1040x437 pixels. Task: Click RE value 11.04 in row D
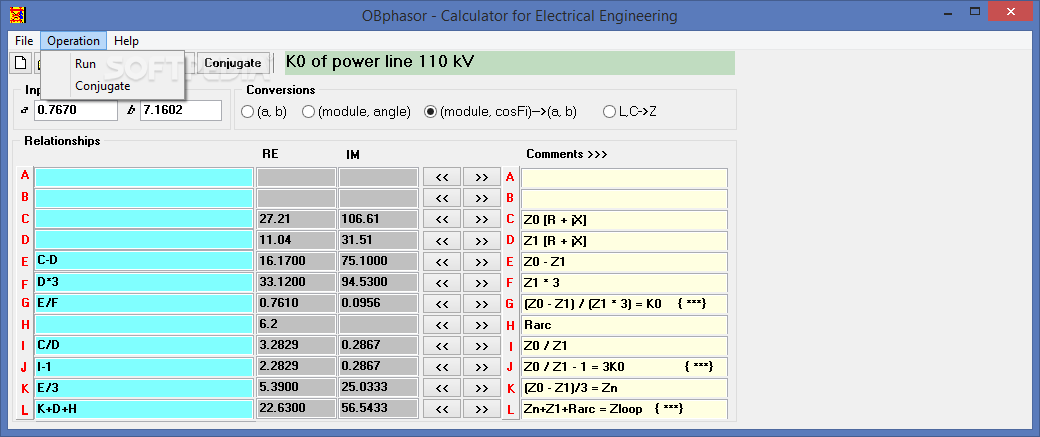click(x=296, y=241)
